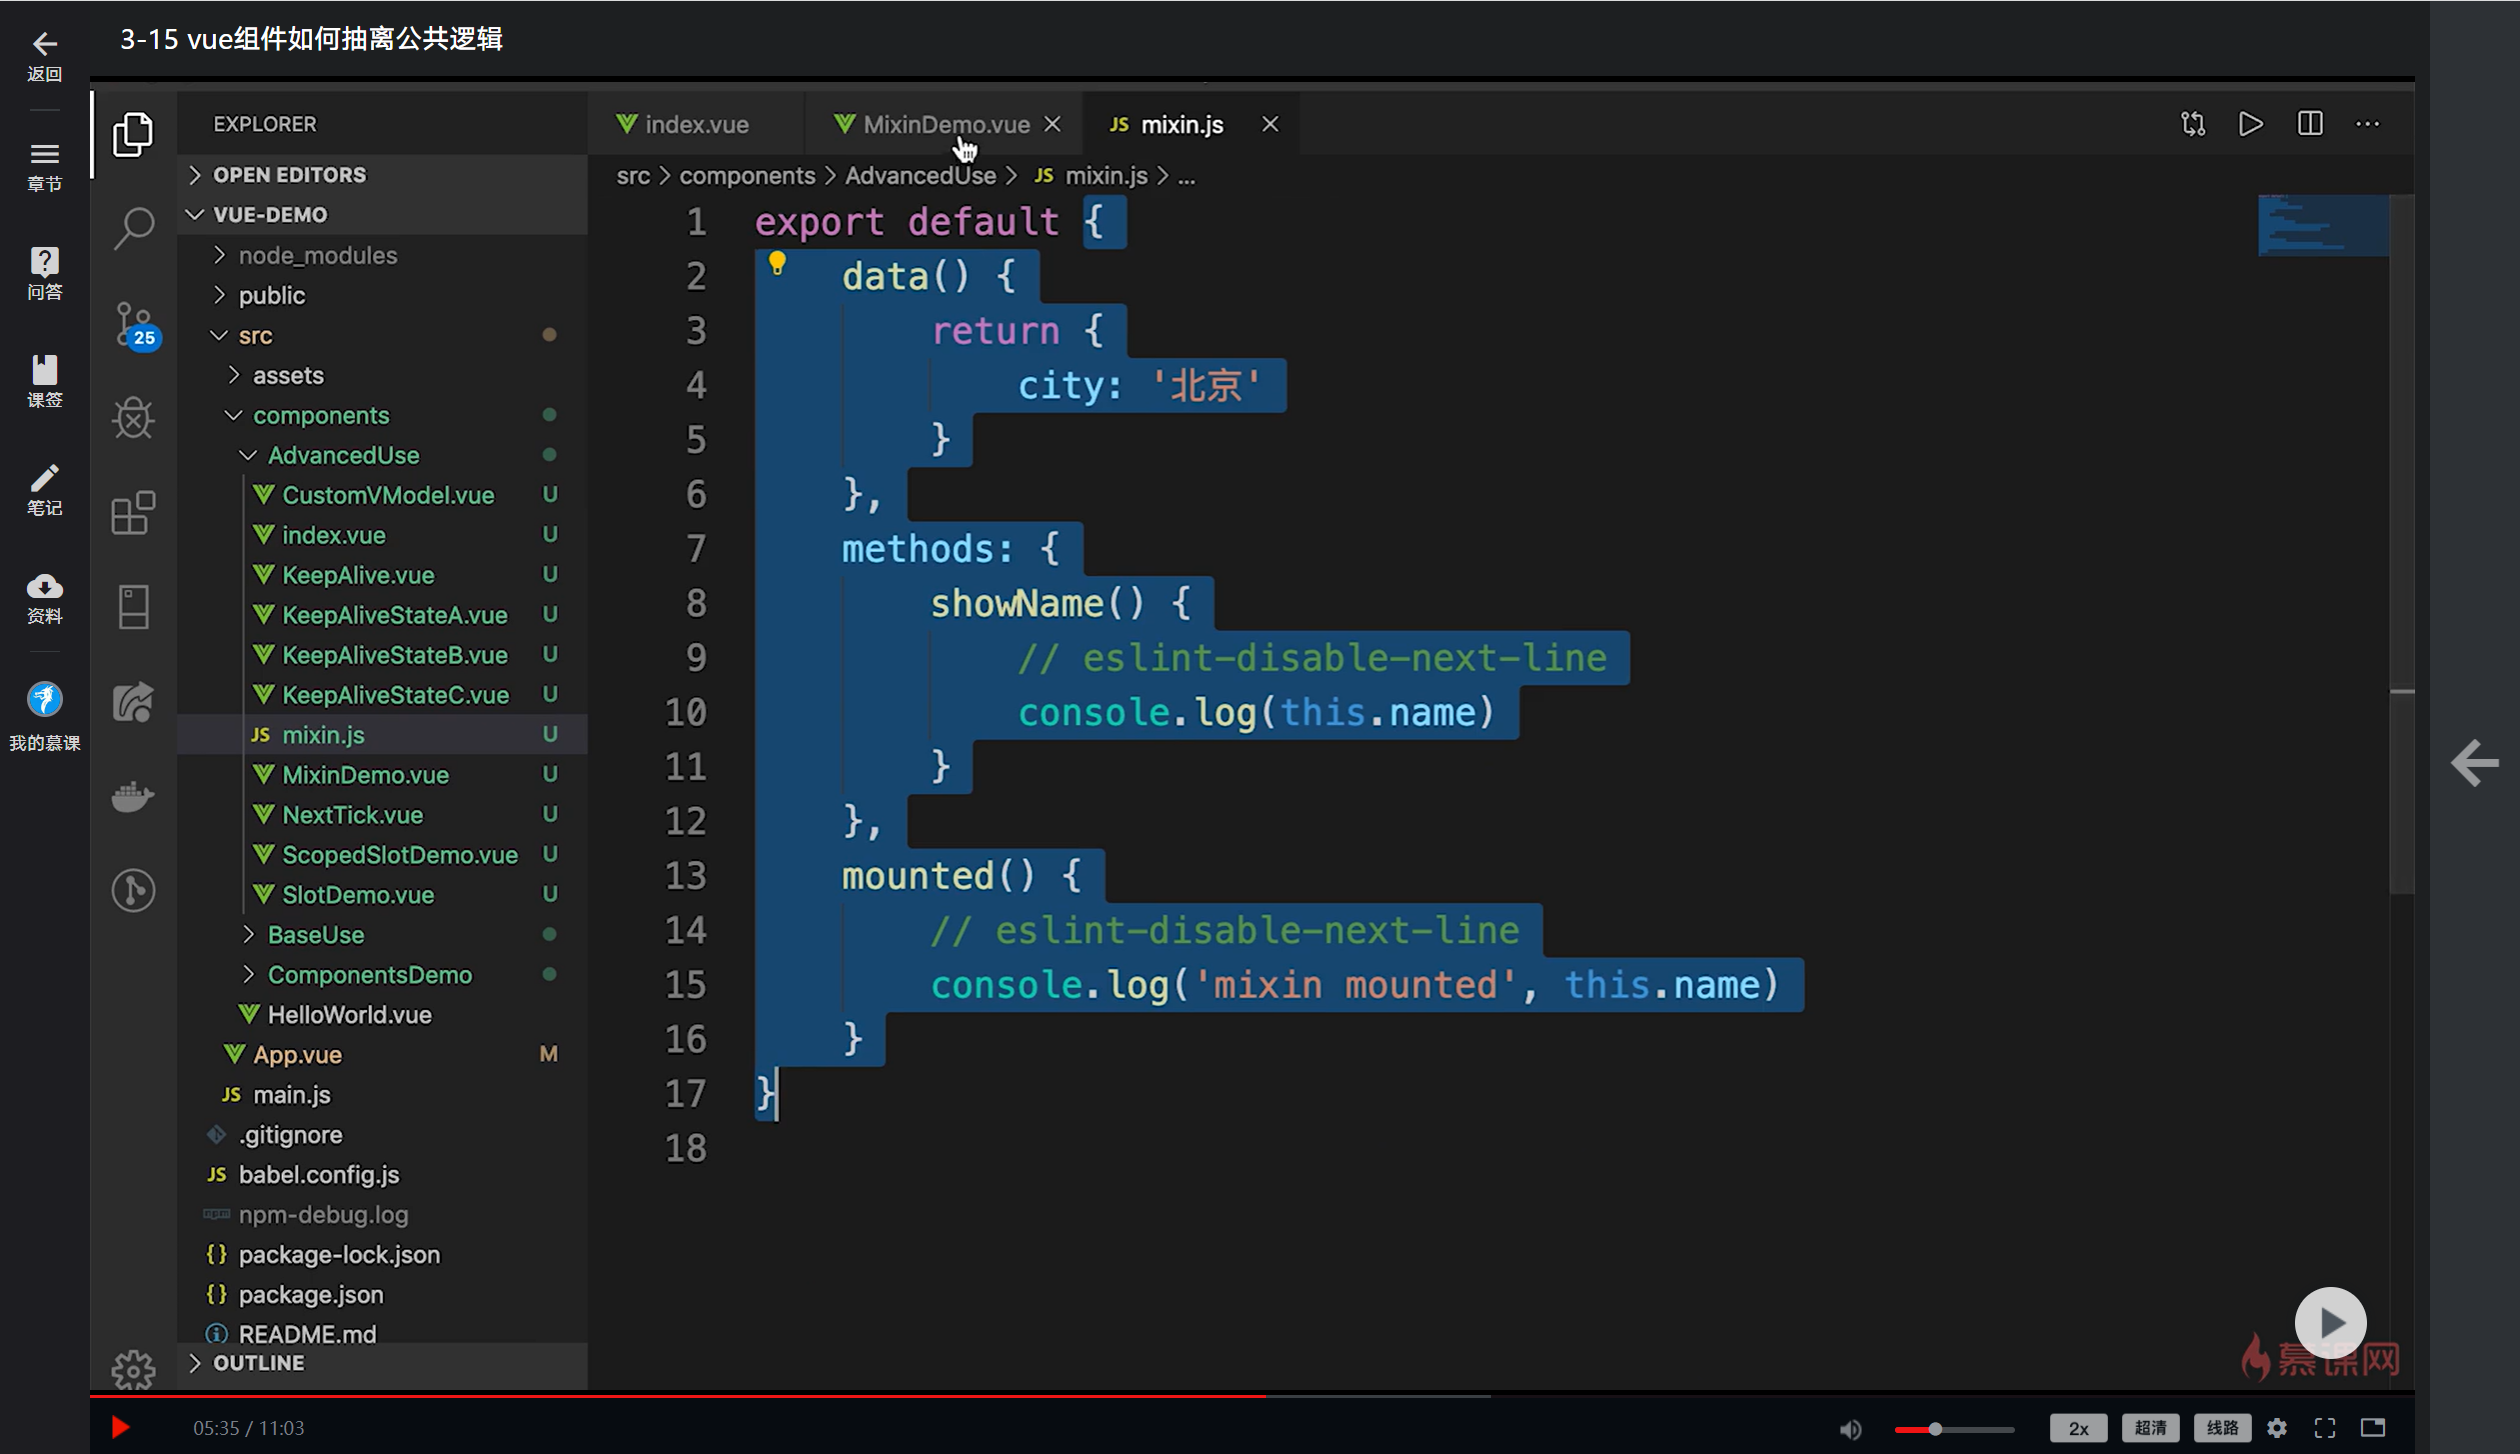Open the bookmark-like activity bar icon
Image resolution: width=2520 pixels, height=1454 pixels.
tap(133, 606)
